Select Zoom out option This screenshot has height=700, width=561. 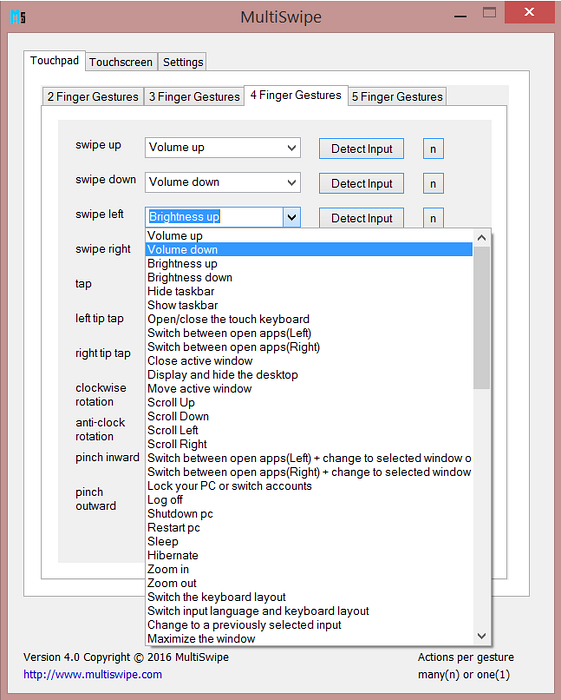309,583
